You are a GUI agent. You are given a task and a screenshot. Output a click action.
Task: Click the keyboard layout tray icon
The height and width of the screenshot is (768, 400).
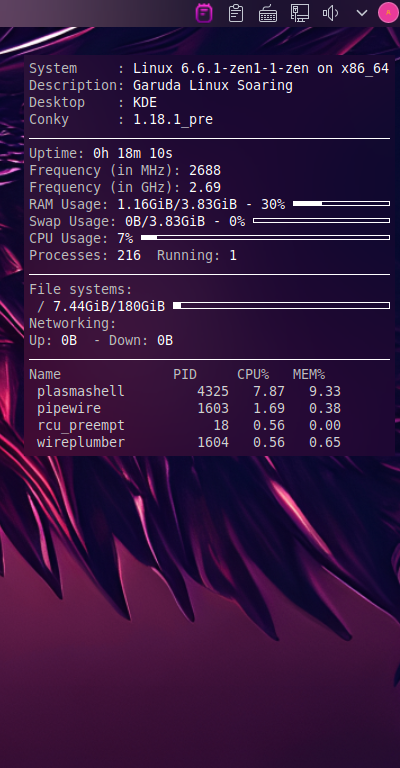[x=268, y=14]
